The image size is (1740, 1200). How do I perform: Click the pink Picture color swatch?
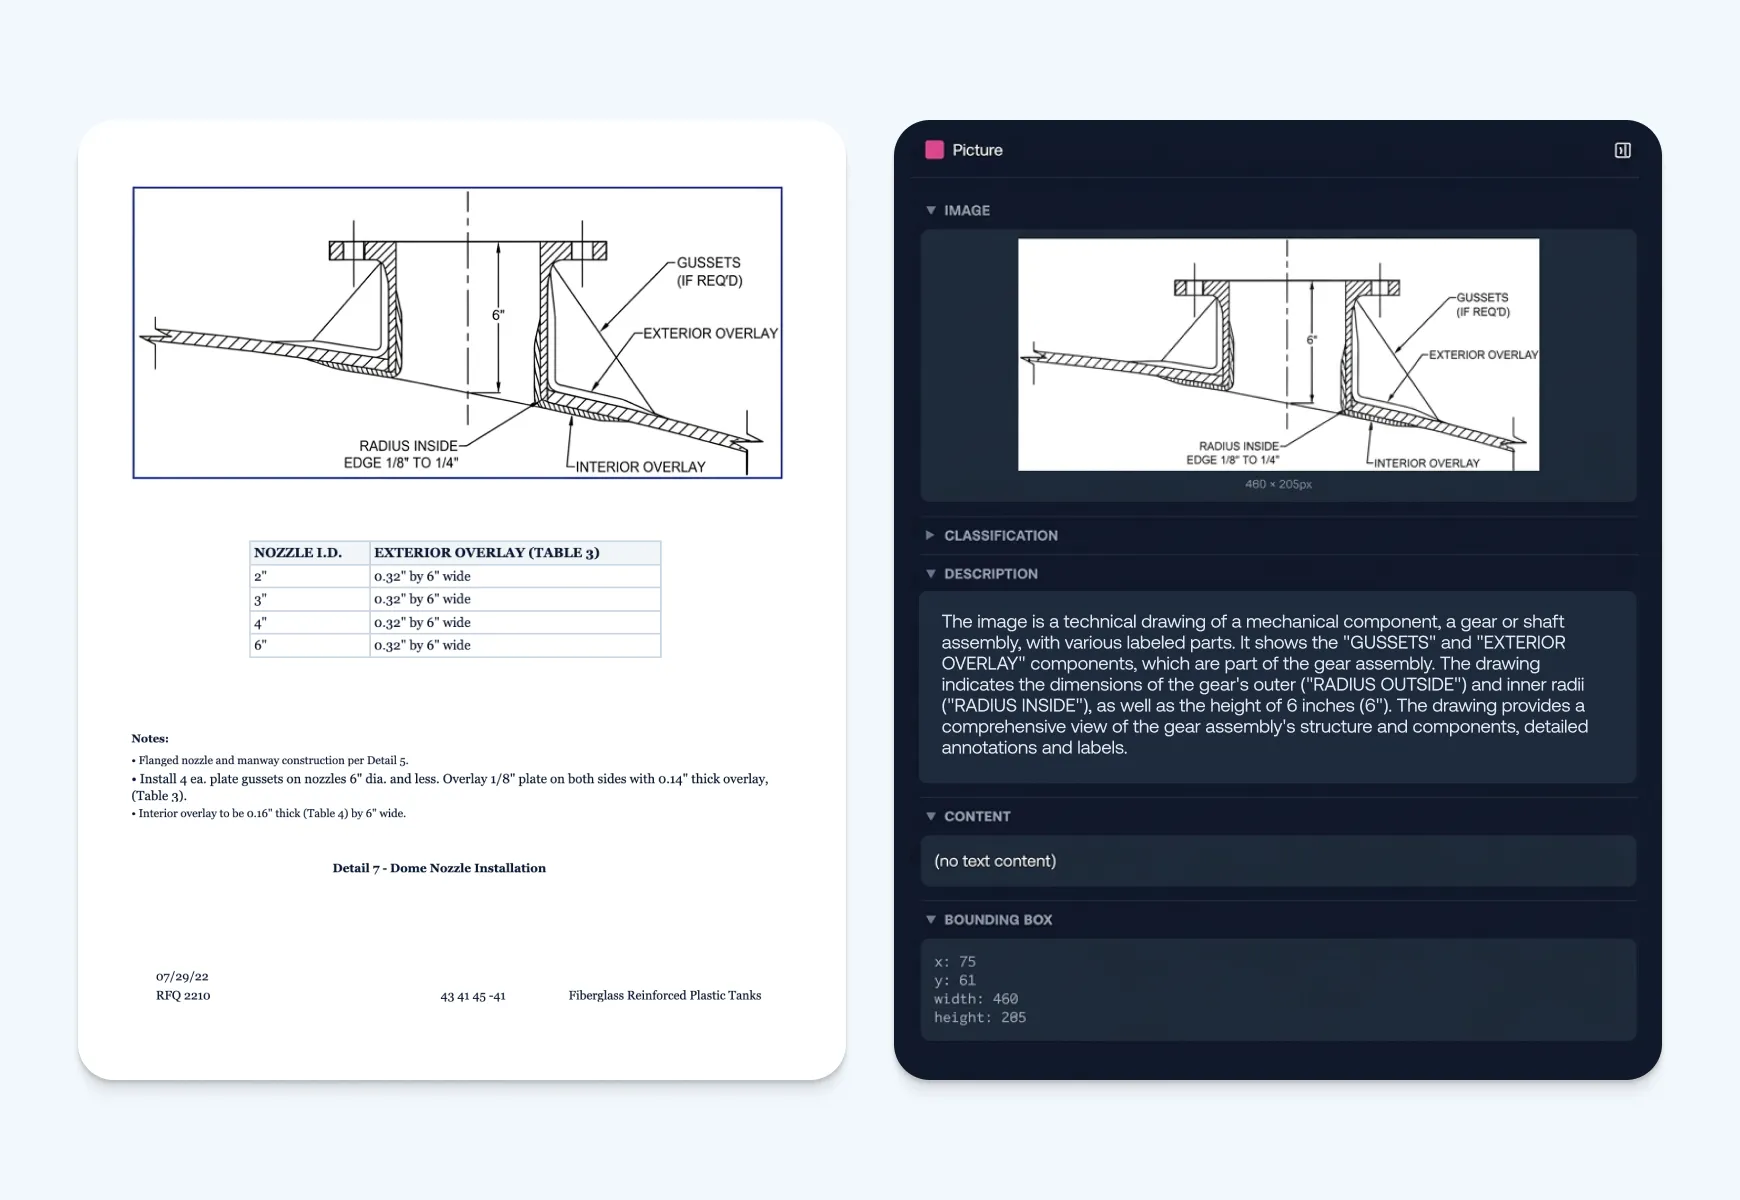pos(934,150)
